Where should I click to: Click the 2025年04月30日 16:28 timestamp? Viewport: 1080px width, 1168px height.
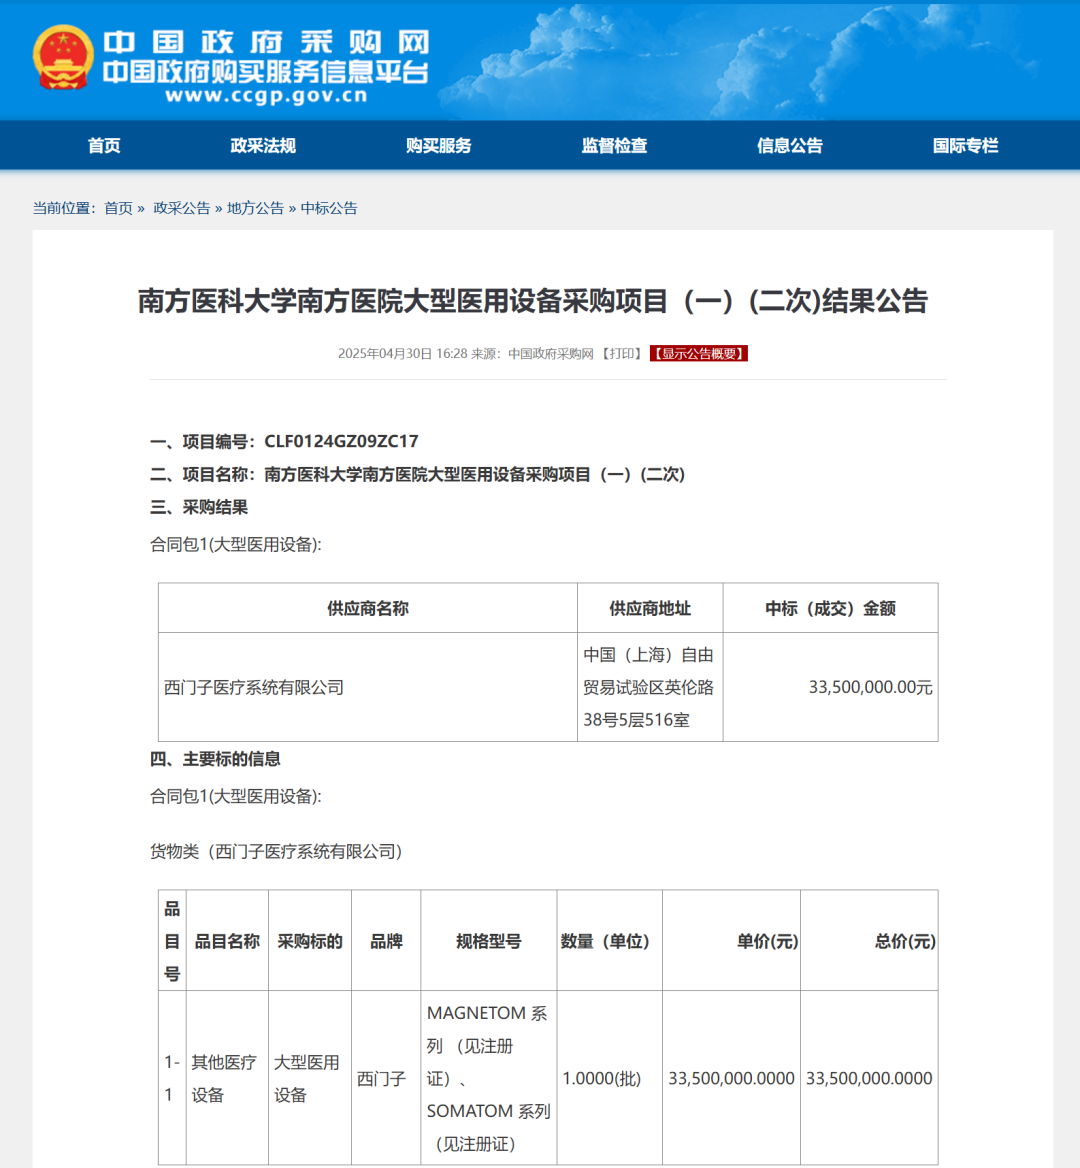pos(402,353)
